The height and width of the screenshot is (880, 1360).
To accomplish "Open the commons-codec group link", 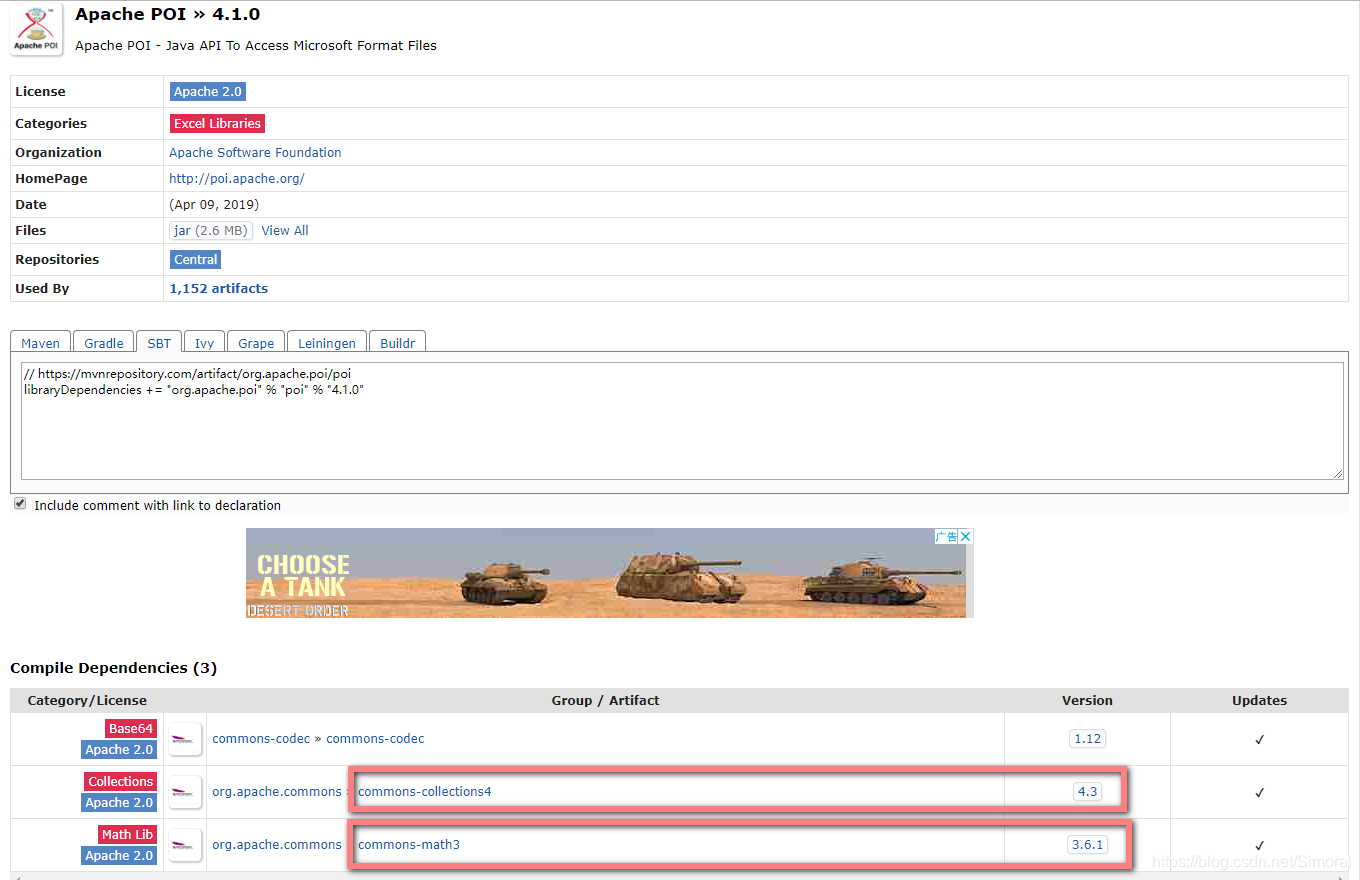I will [261, 739].
